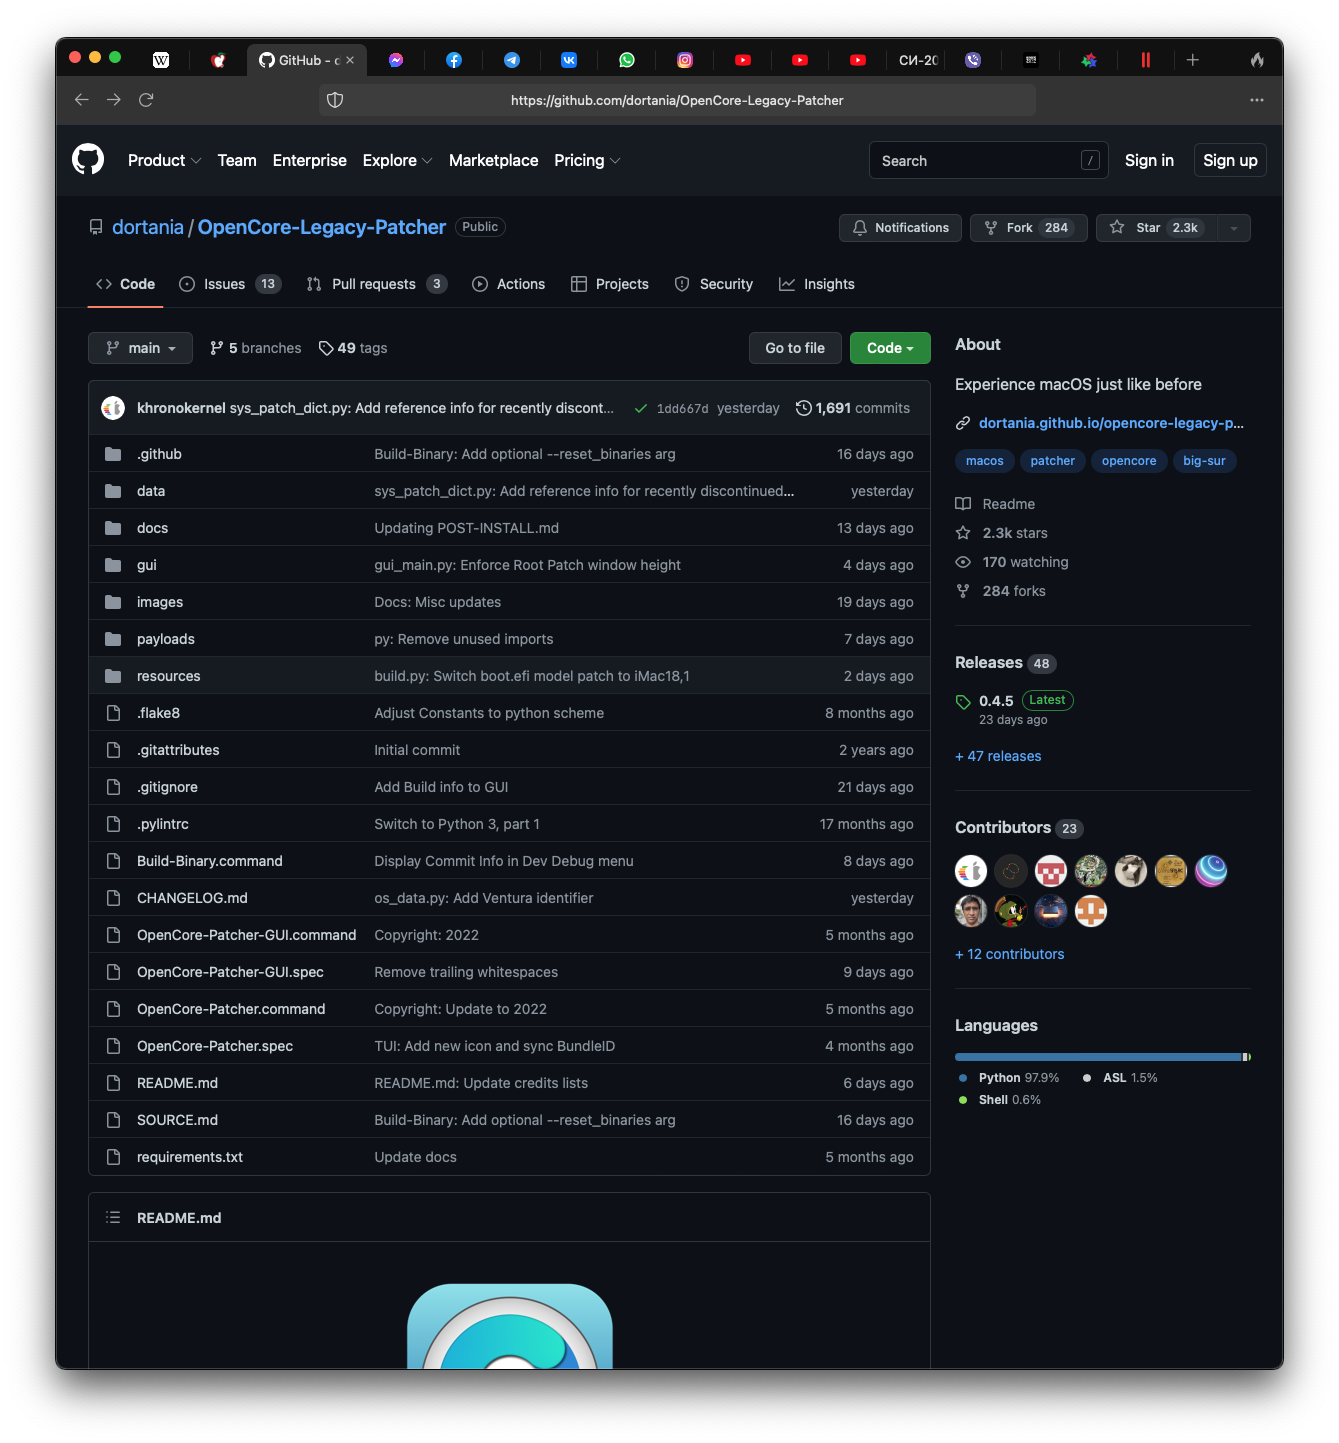1339x1443 pixels.
Task: Click the README table of contents icon
Action: click(113, 1217)
